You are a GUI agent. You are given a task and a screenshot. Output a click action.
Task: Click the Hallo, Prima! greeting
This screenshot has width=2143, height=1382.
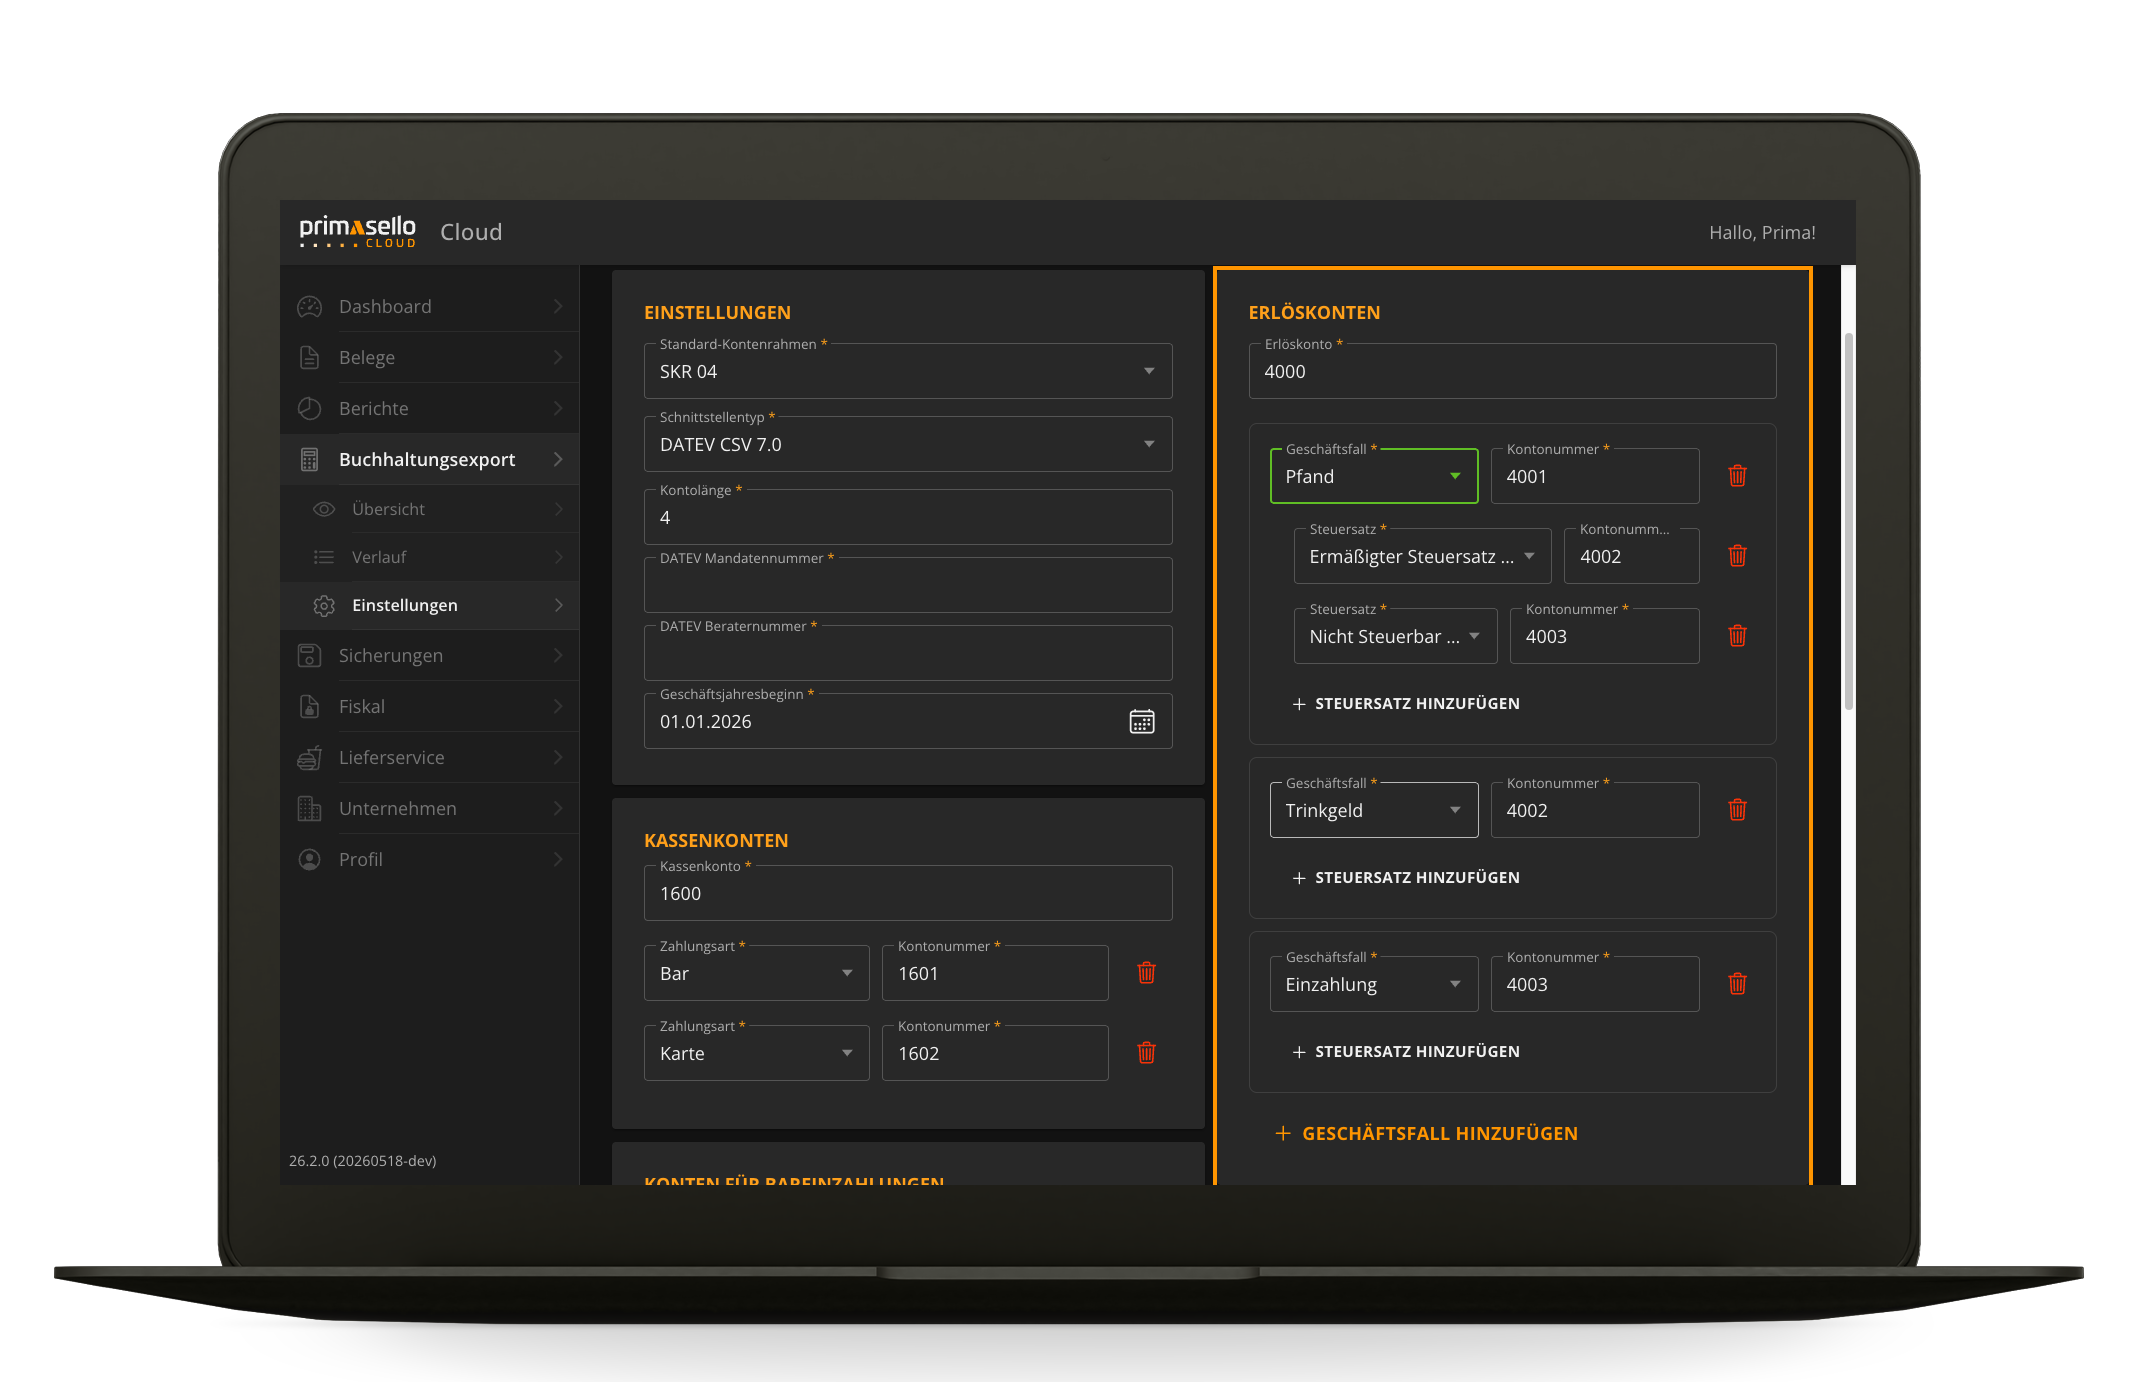click(1762, 233)
